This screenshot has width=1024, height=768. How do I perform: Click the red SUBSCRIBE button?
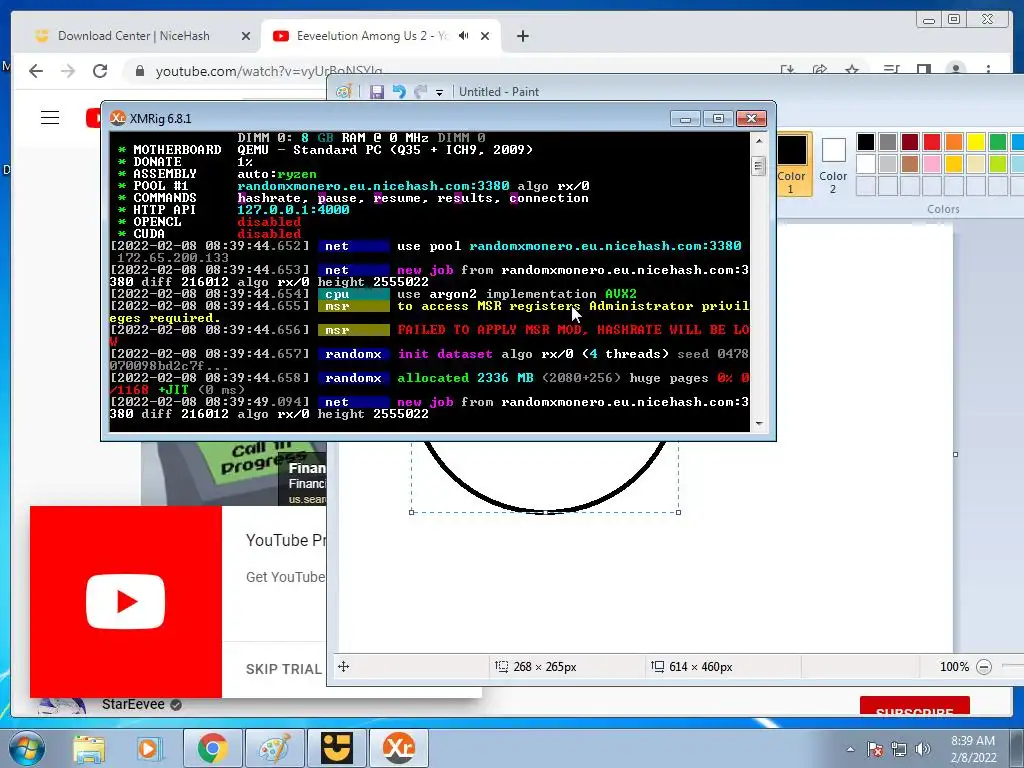pyautogui.click(x=914, y=707)
